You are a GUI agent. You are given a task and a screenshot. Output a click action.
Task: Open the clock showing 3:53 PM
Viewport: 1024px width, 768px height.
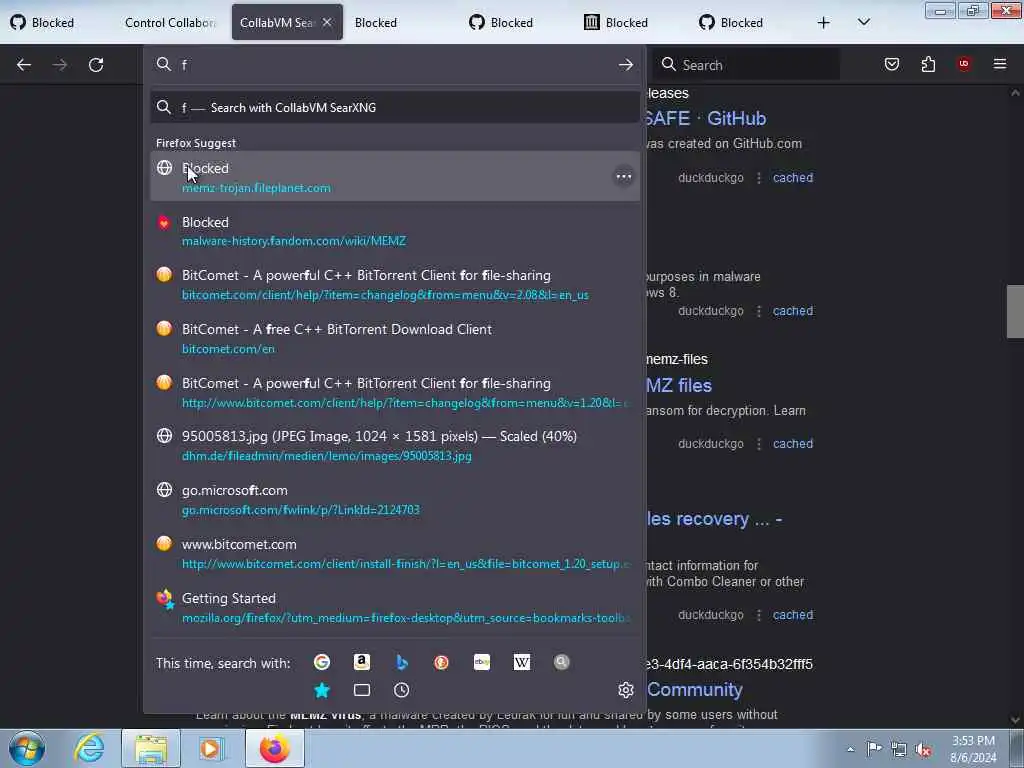tap(974, 749)
